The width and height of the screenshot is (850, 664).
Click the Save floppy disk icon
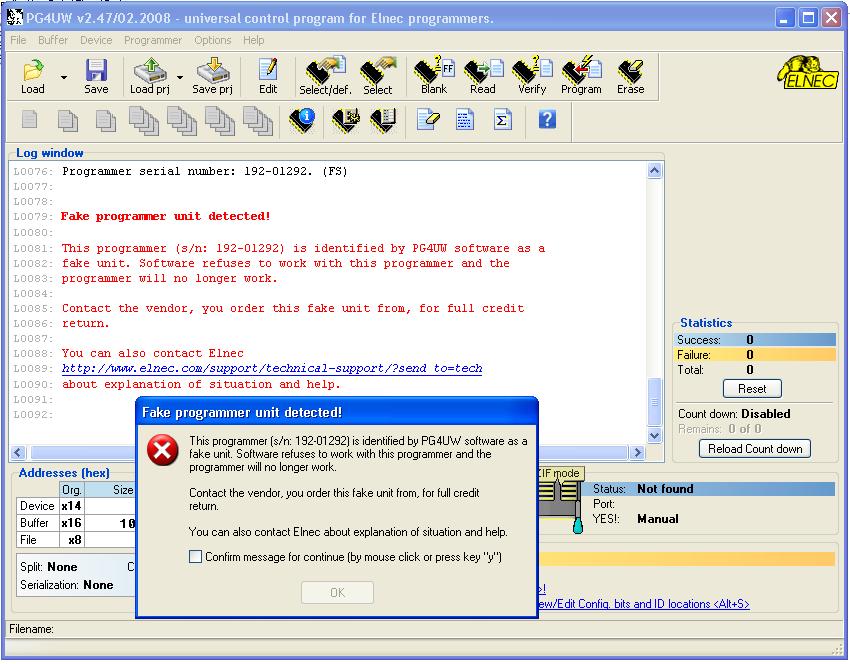(96, 76)
